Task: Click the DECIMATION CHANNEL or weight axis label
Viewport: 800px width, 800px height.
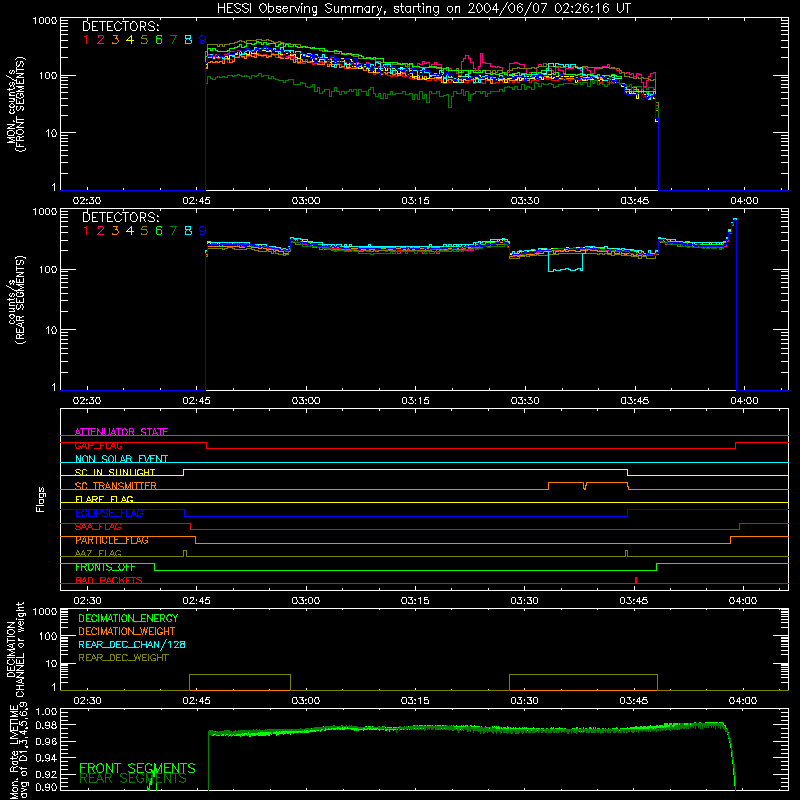Action: coord(15,649)
